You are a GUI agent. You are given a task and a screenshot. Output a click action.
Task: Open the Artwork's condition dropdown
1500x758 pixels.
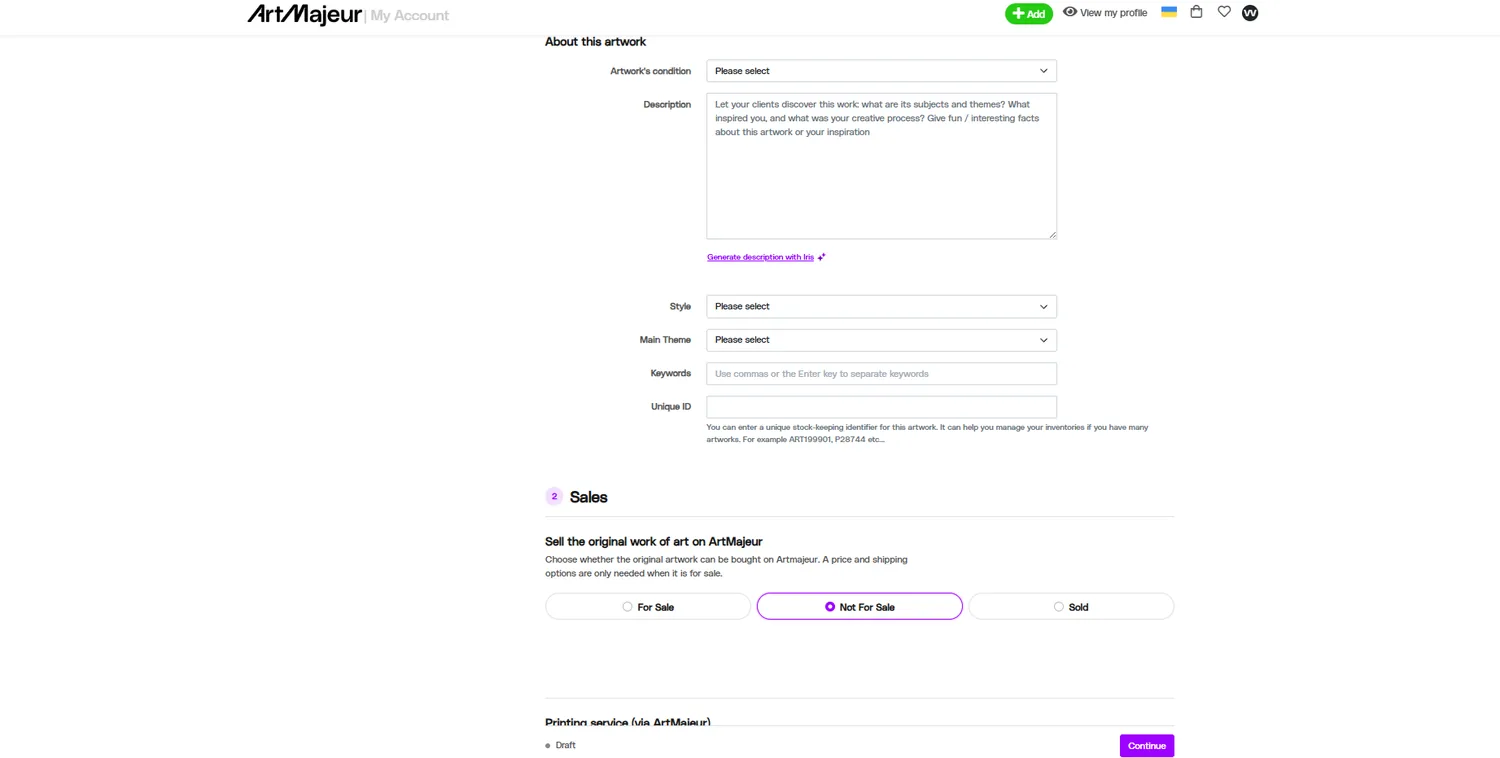[881, 71]
